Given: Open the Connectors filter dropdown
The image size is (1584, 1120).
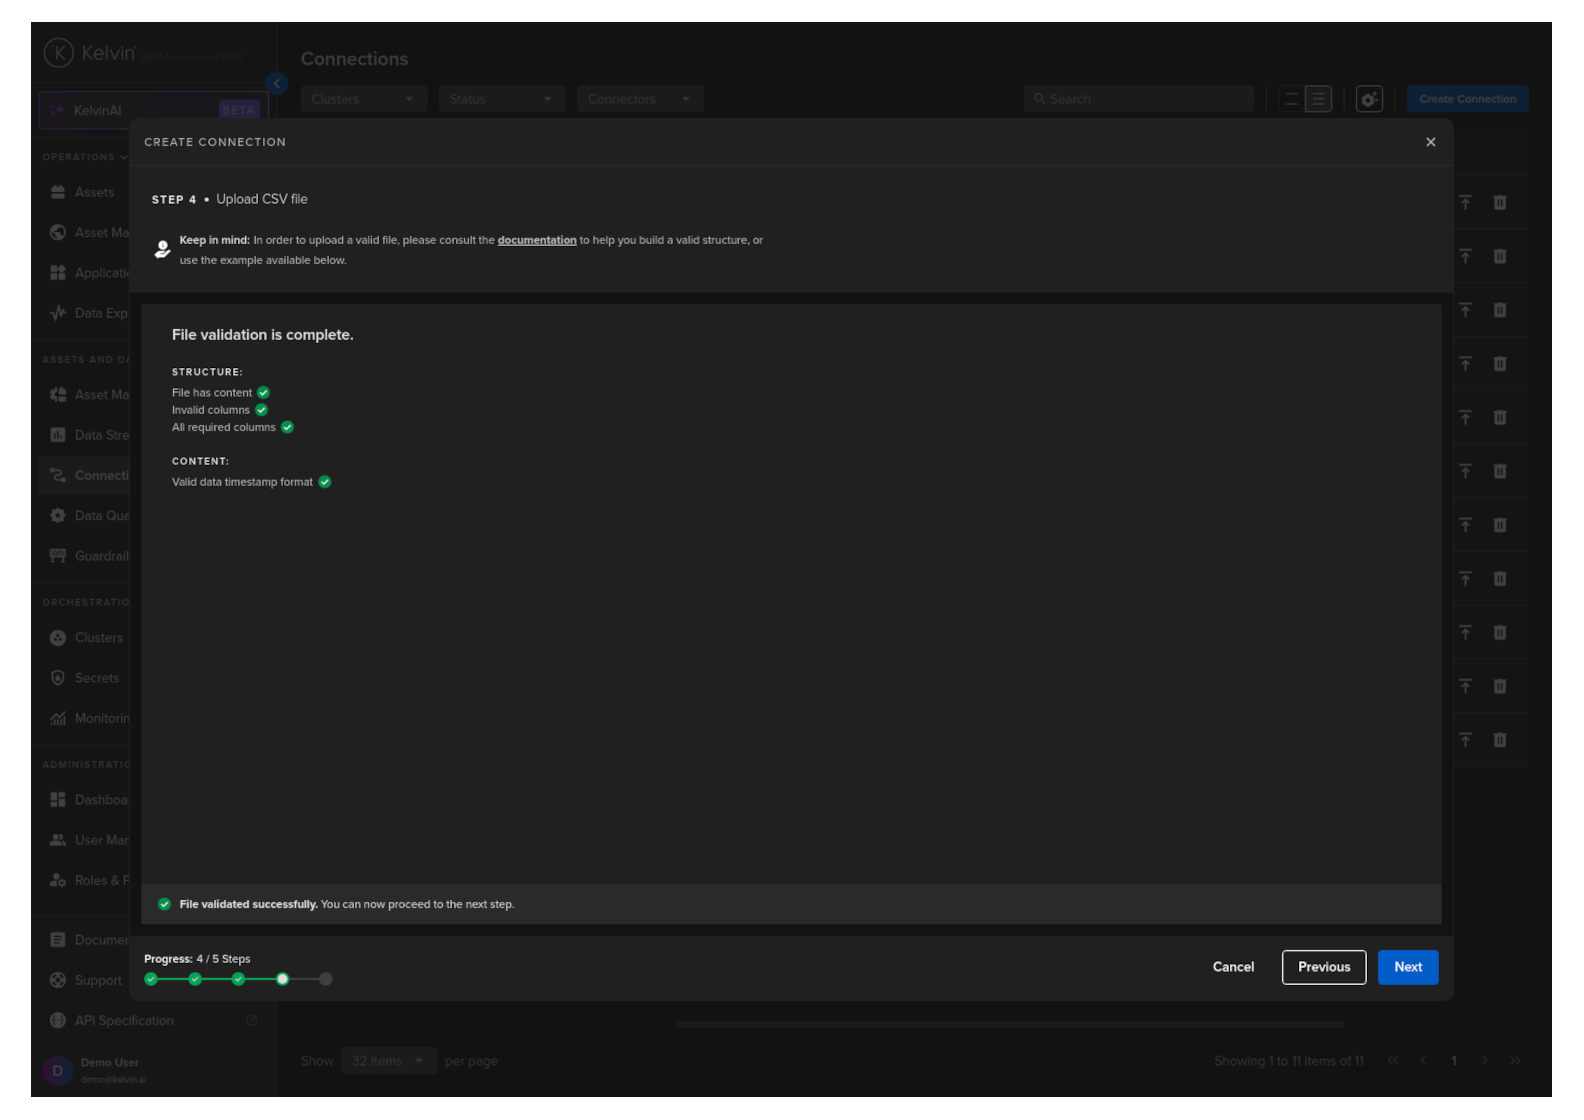Looking at the screenshot, I should [639, 99].
